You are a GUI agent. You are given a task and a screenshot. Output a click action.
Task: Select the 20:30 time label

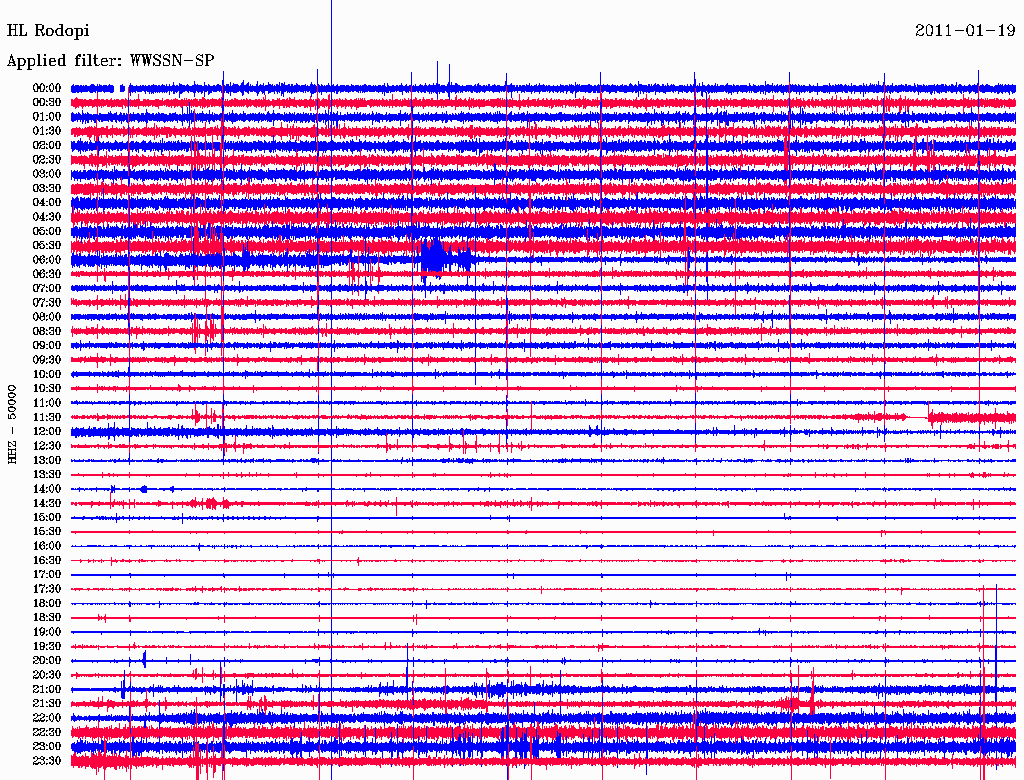[x=47, y=675]
